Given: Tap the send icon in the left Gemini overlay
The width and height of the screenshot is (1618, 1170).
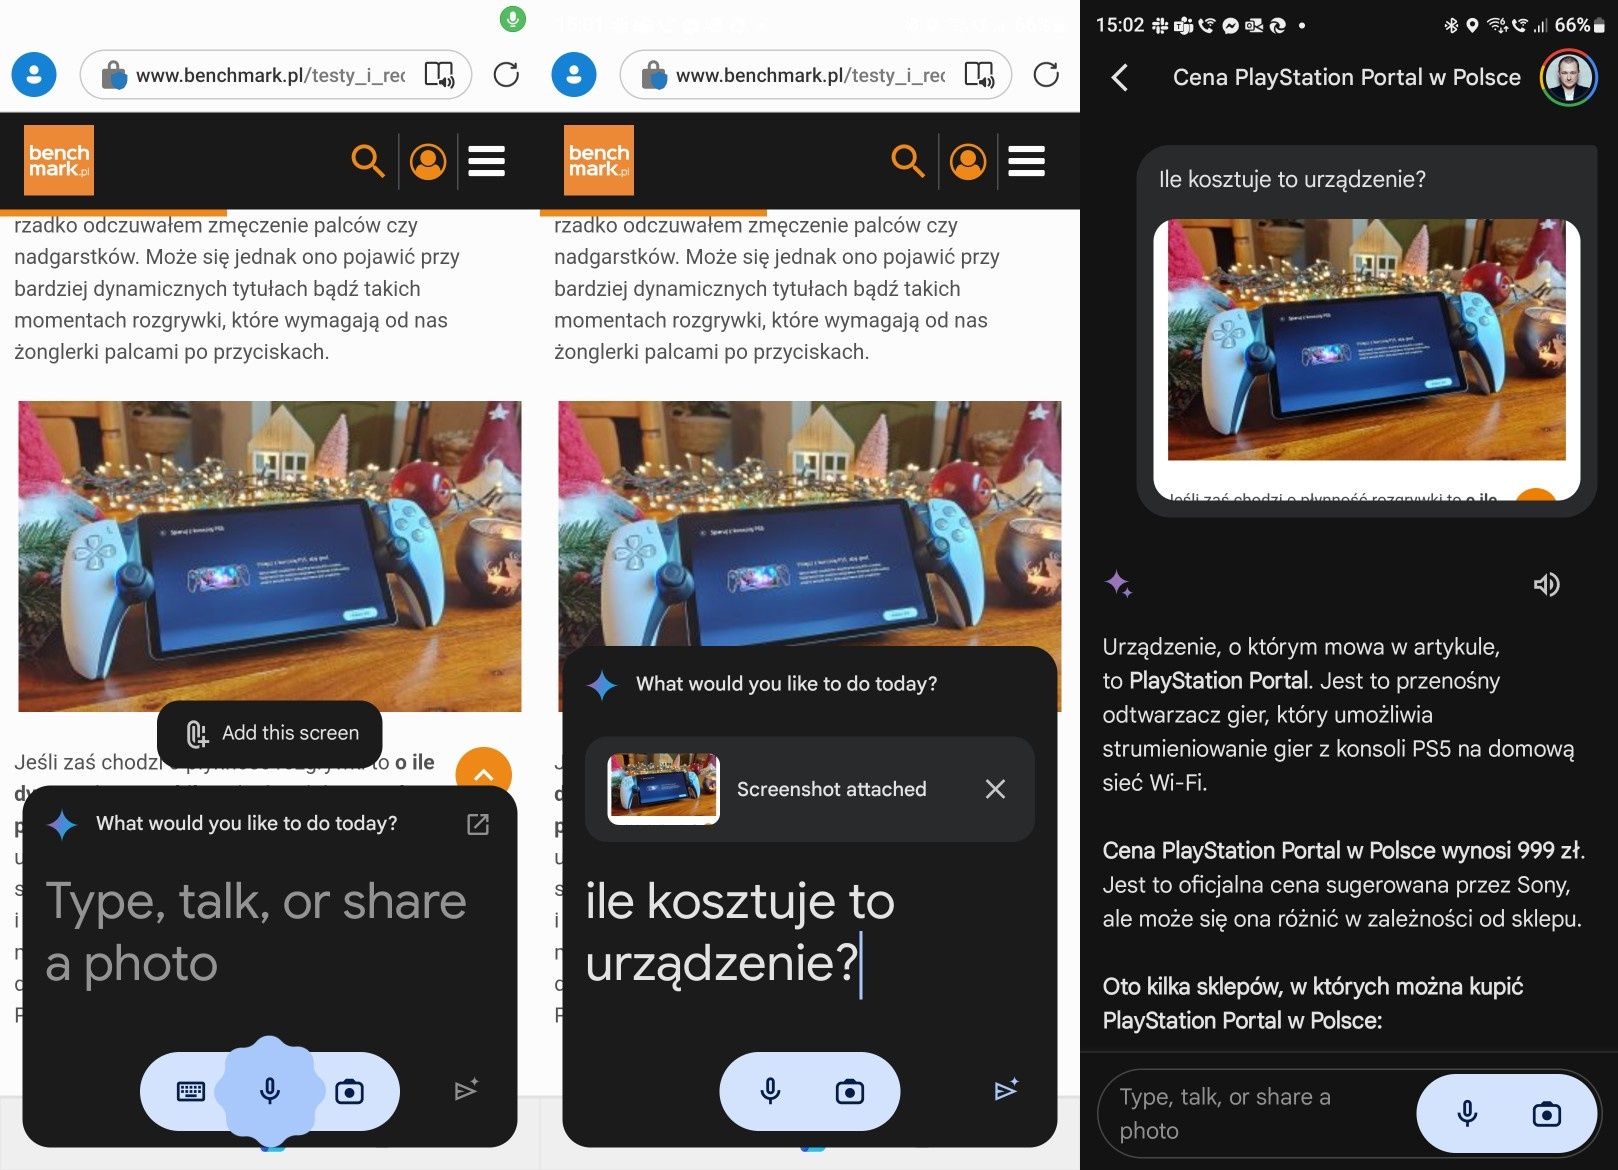Looking at the screenshot, I should tap(466, 1089).
